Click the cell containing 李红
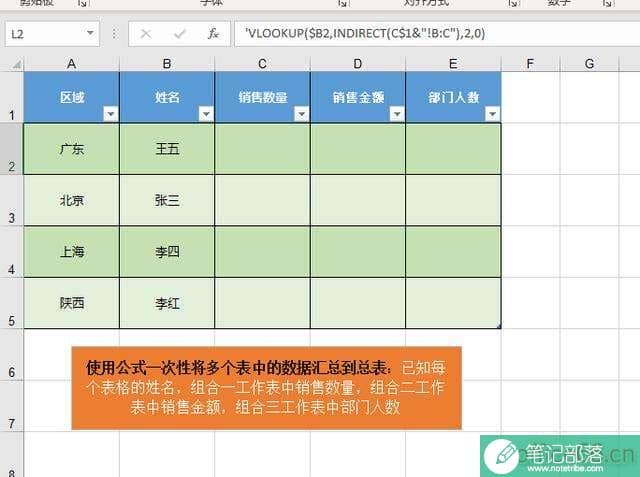Viewport: 640px width, 477px height. click(167, 303)
